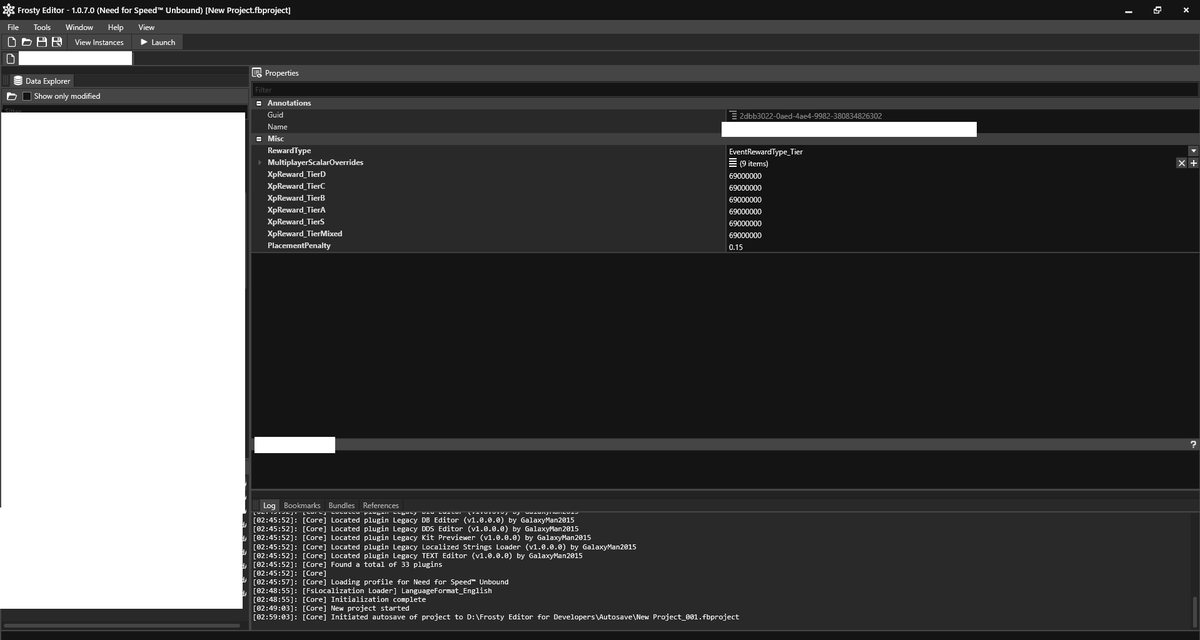1200x640 pixels.
Task: Click the Properties panel icon
Action: 257,73
